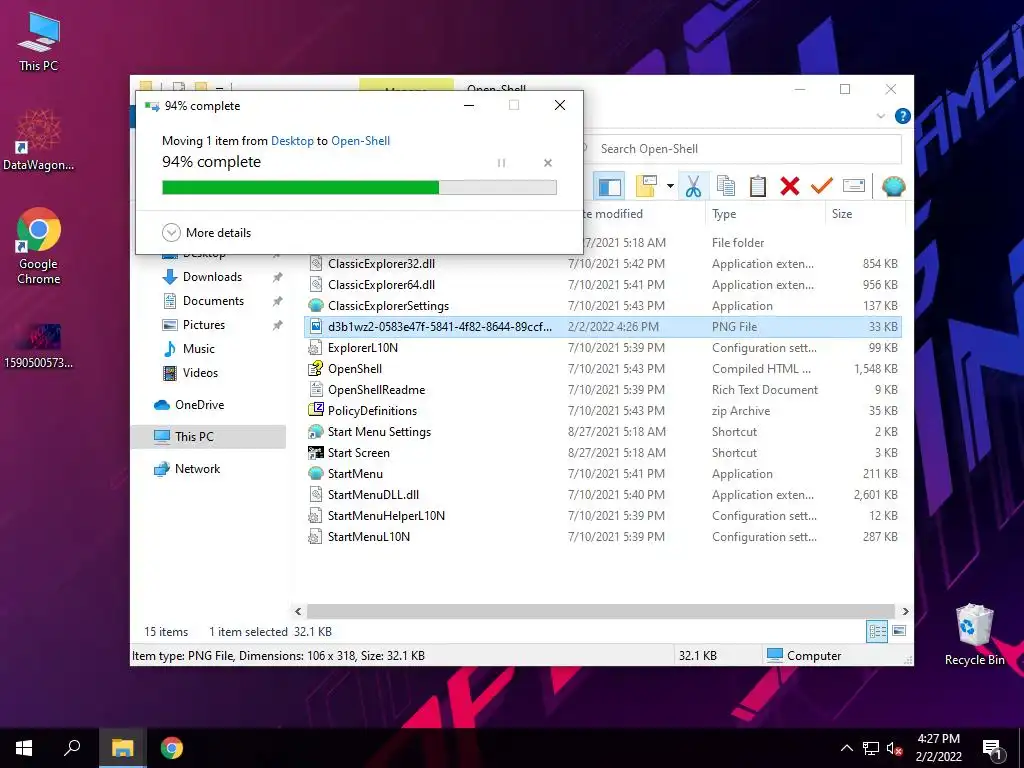
Task: Expand More details in move dialog
Action: point(206,232)
